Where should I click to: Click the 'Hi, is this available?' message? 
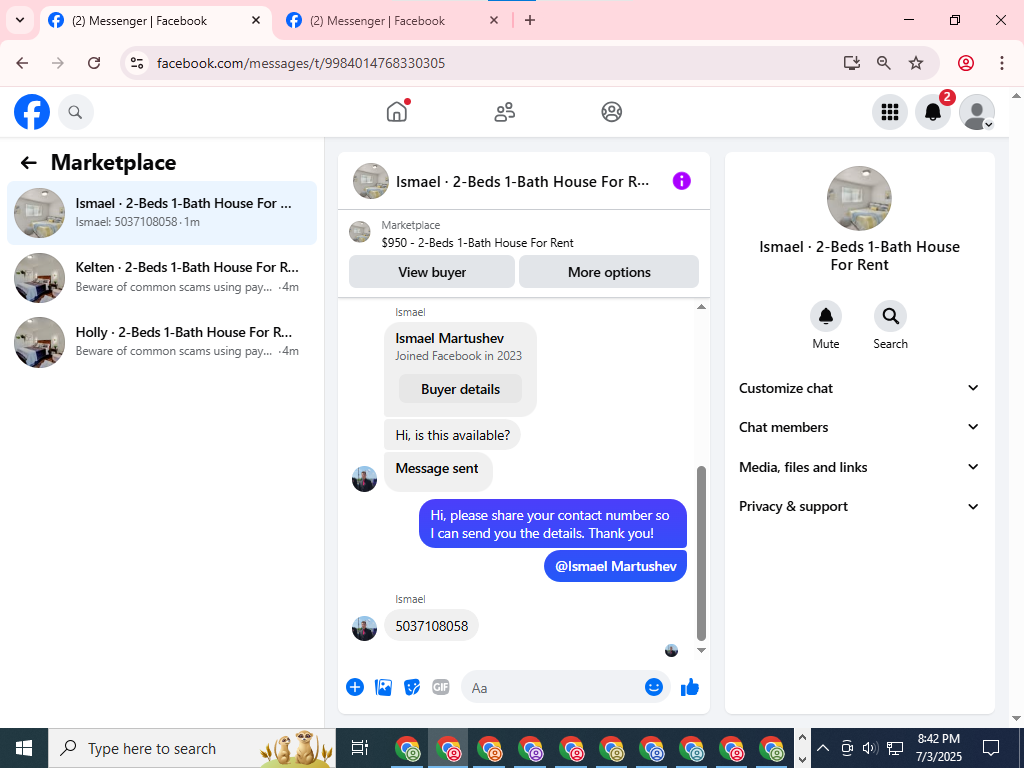[452, 435]
